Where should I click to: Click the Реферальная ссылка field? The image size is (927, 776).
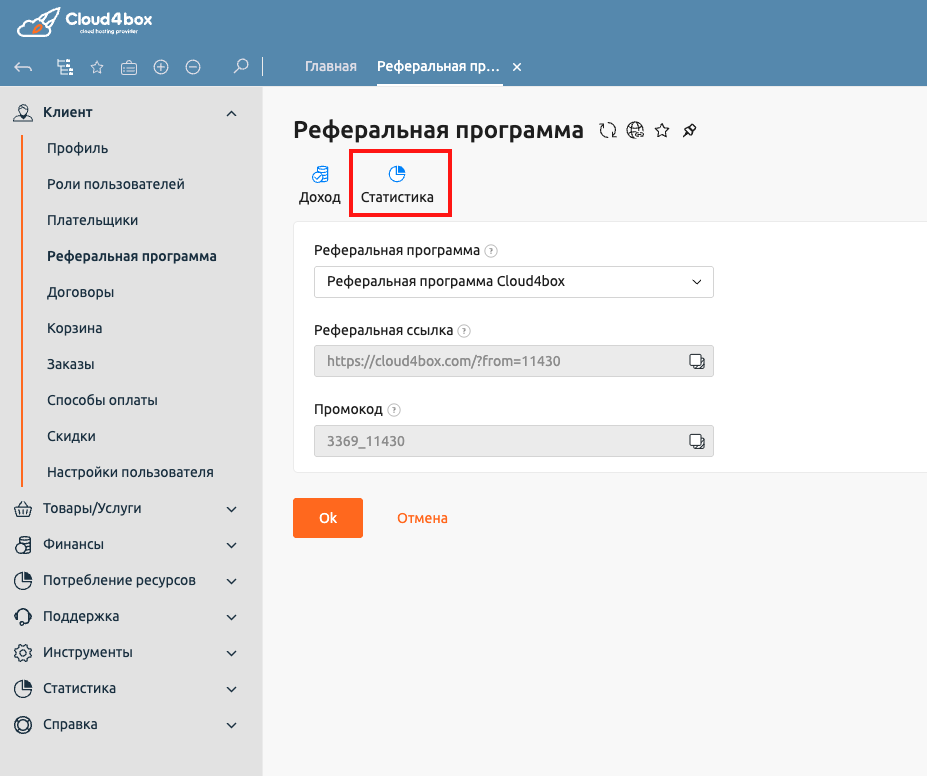[495, 361]
